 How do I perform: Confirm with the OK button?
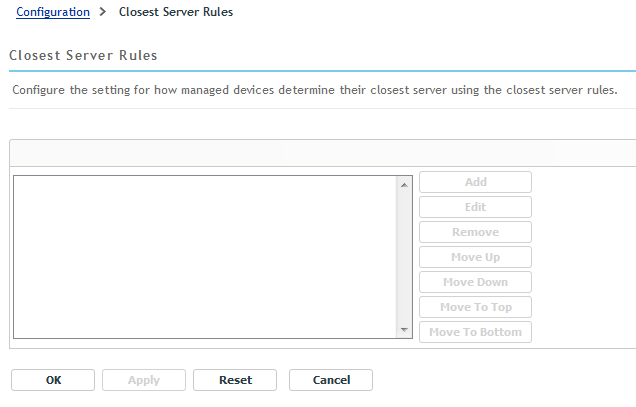click(53, 380)
